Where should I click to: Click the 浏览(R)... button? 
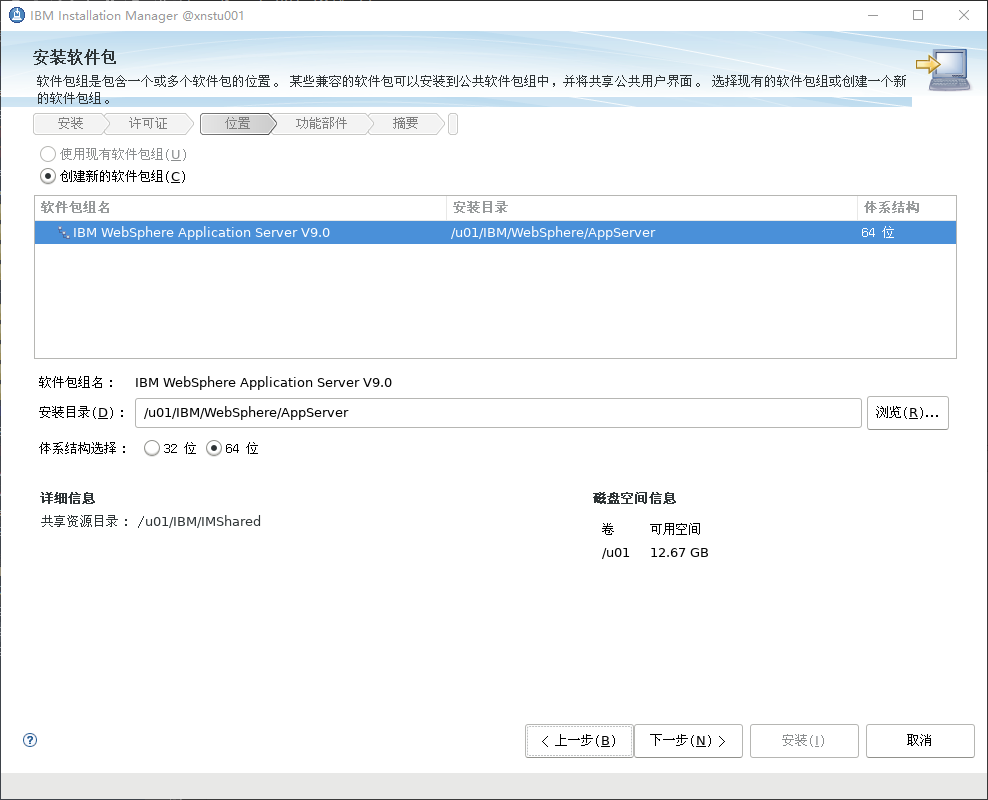click(x=907, y=413)
